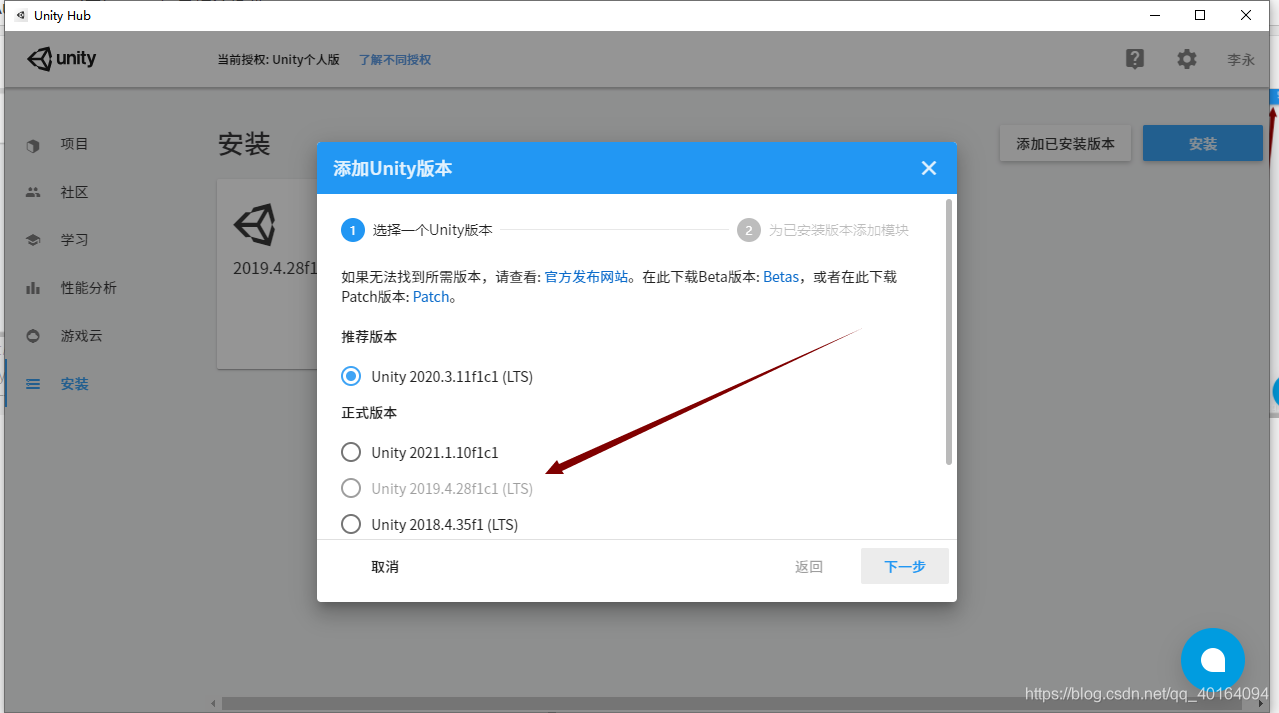
Task: Click 返回 button in dialog
Action: (809, 567)
